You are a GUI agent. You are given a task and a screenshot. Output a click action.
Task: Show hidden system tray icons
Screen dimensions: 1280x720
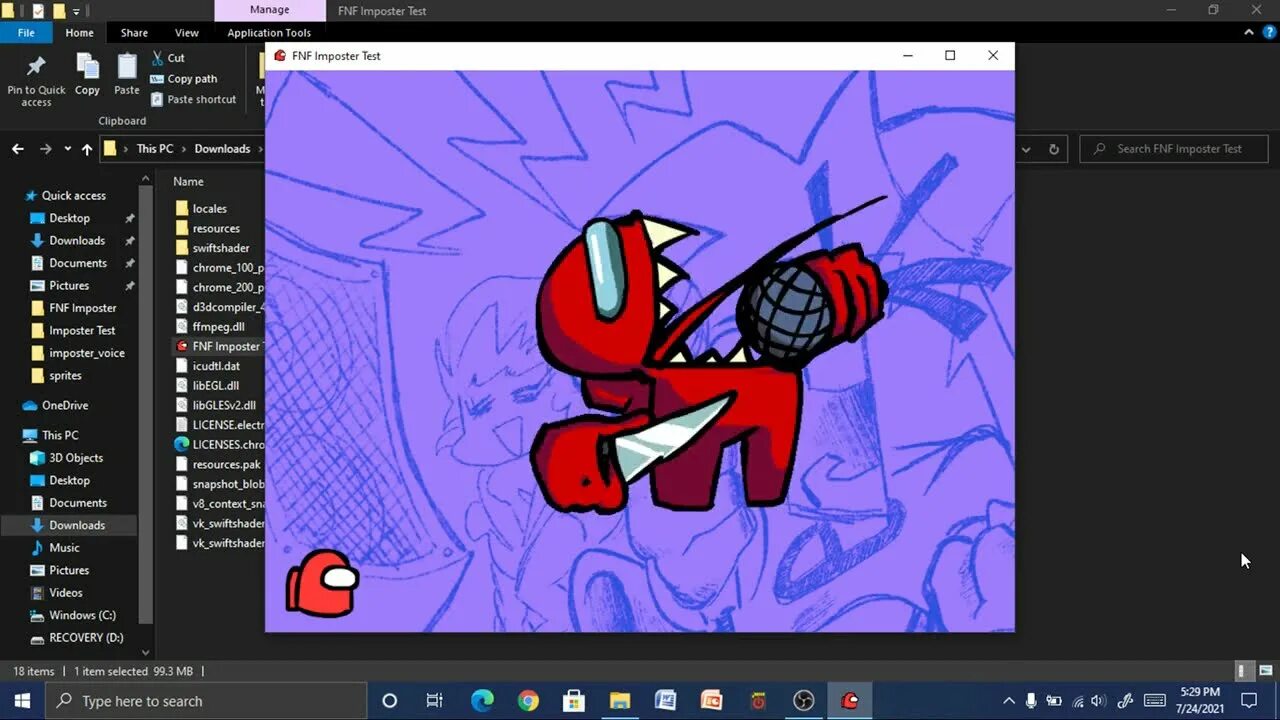click(1008, 701)
